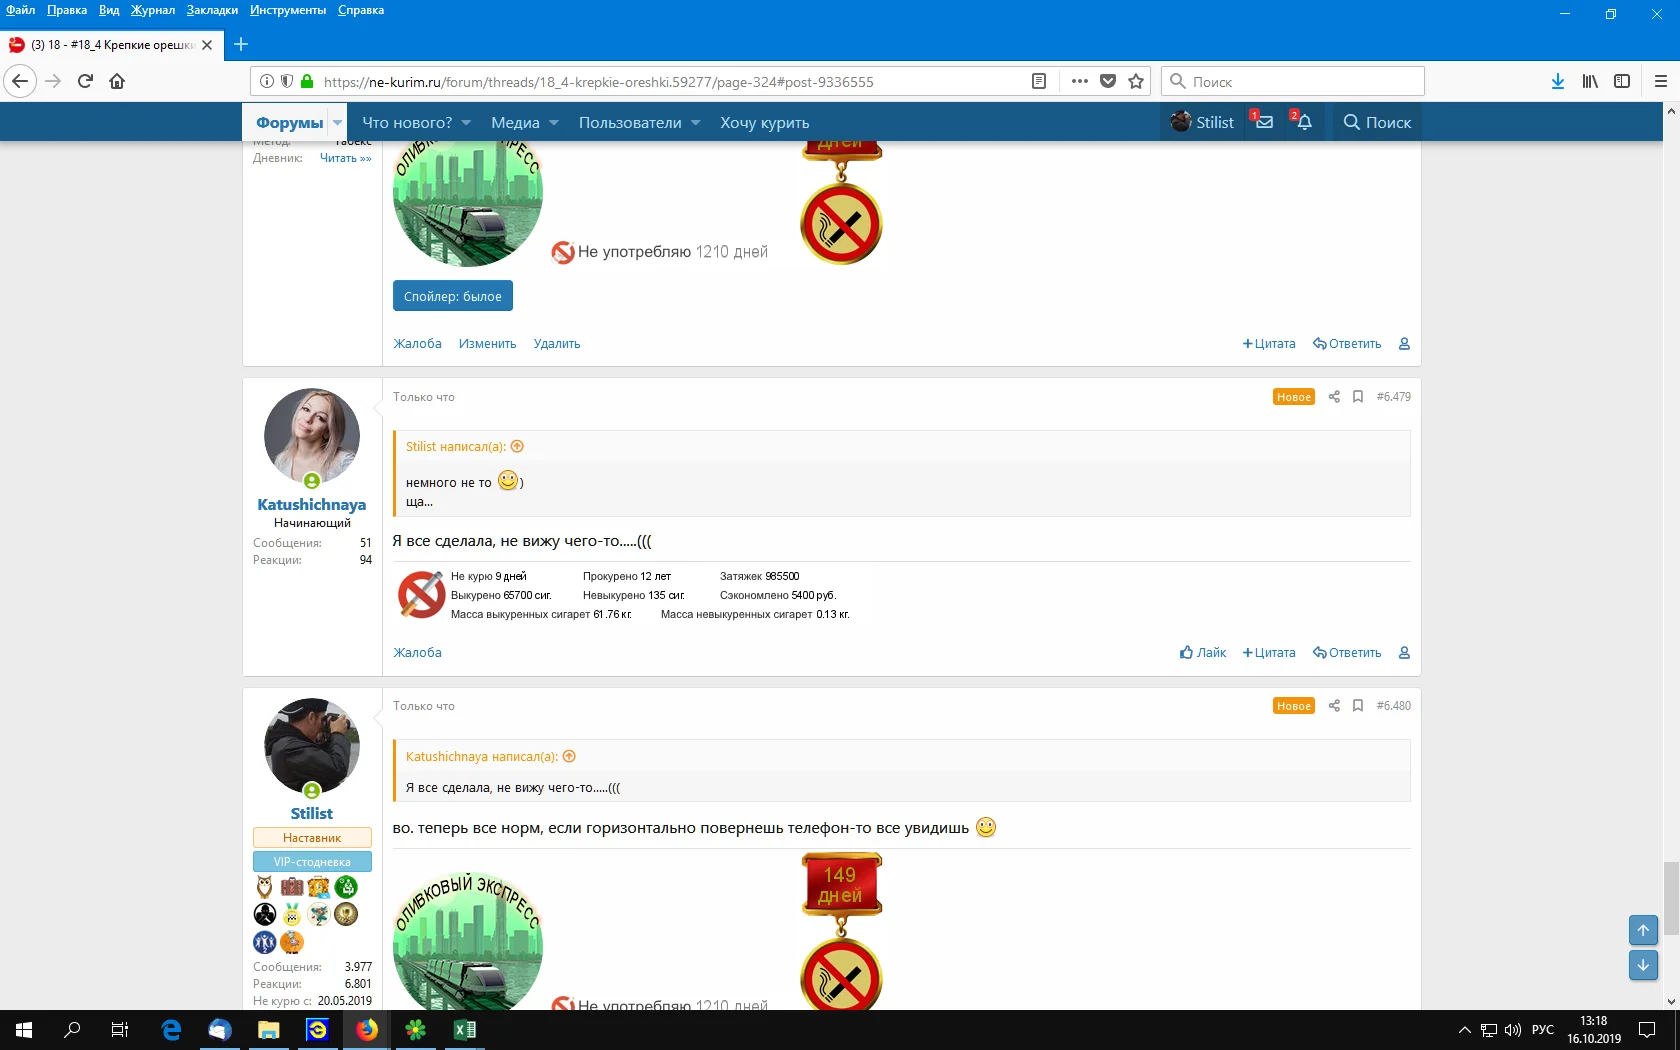Open the Закладки menu
Screen dimensions: 1680x1050
(212, 10)
